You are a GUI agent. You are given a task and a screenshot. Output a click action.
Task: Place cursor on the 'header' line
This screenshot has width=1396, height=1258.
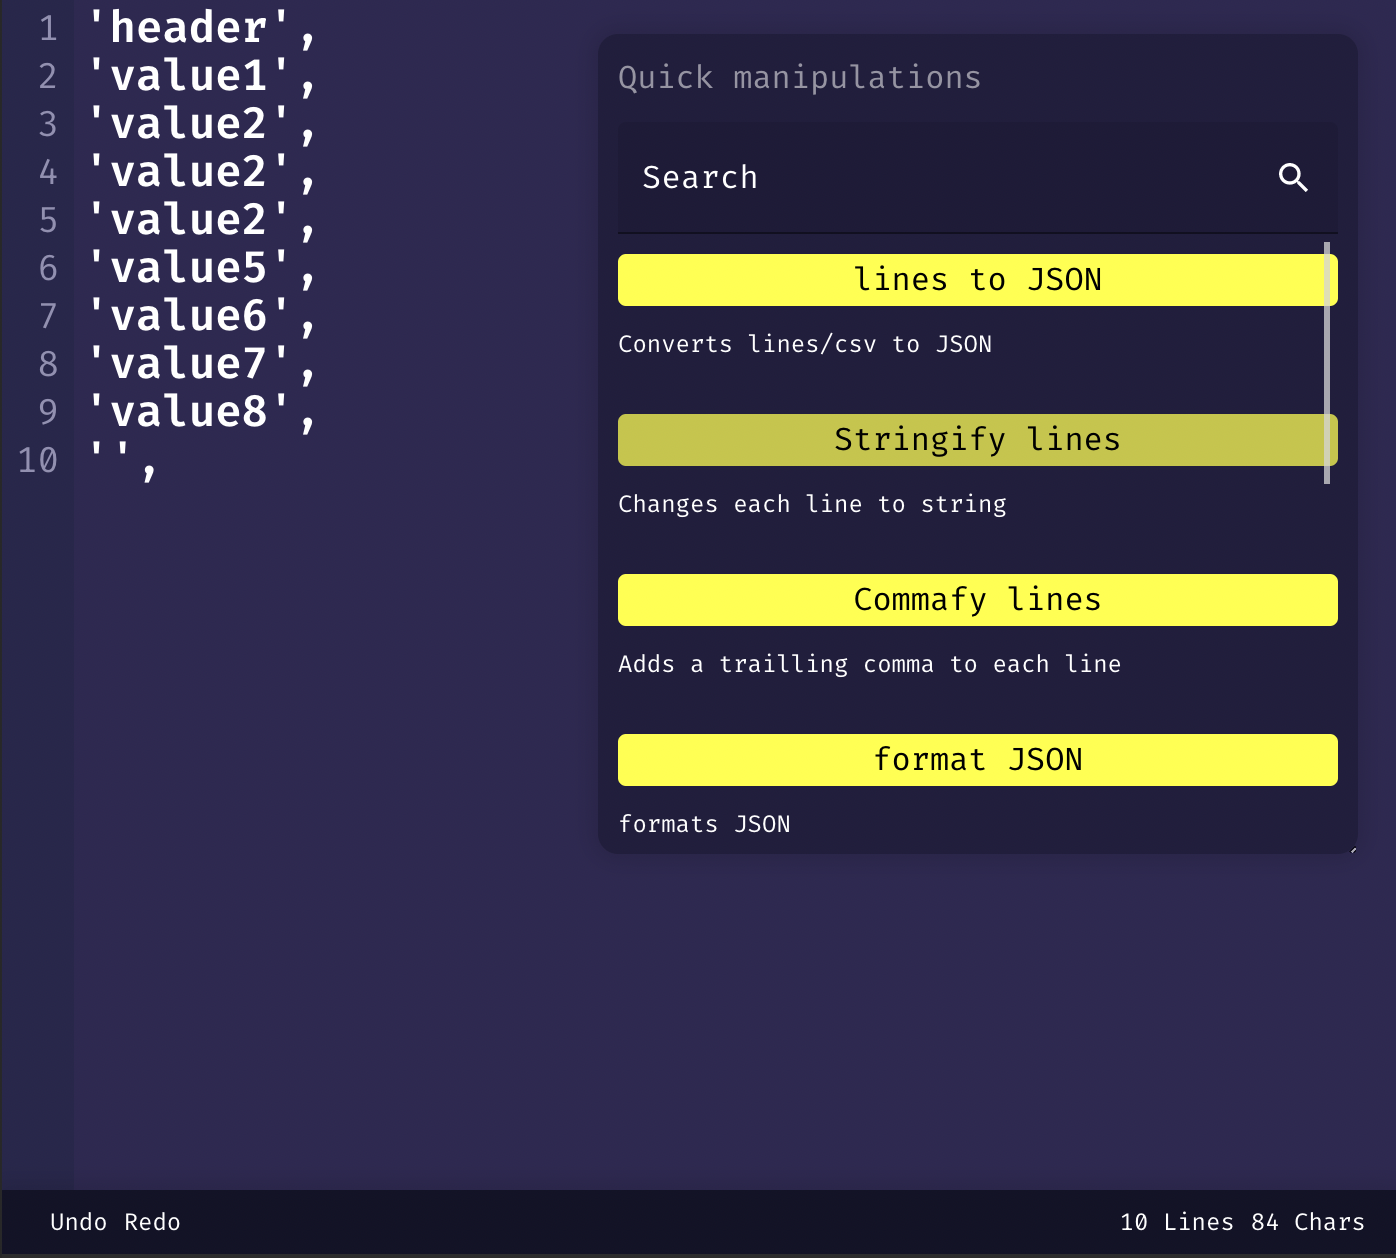[200, 27]
